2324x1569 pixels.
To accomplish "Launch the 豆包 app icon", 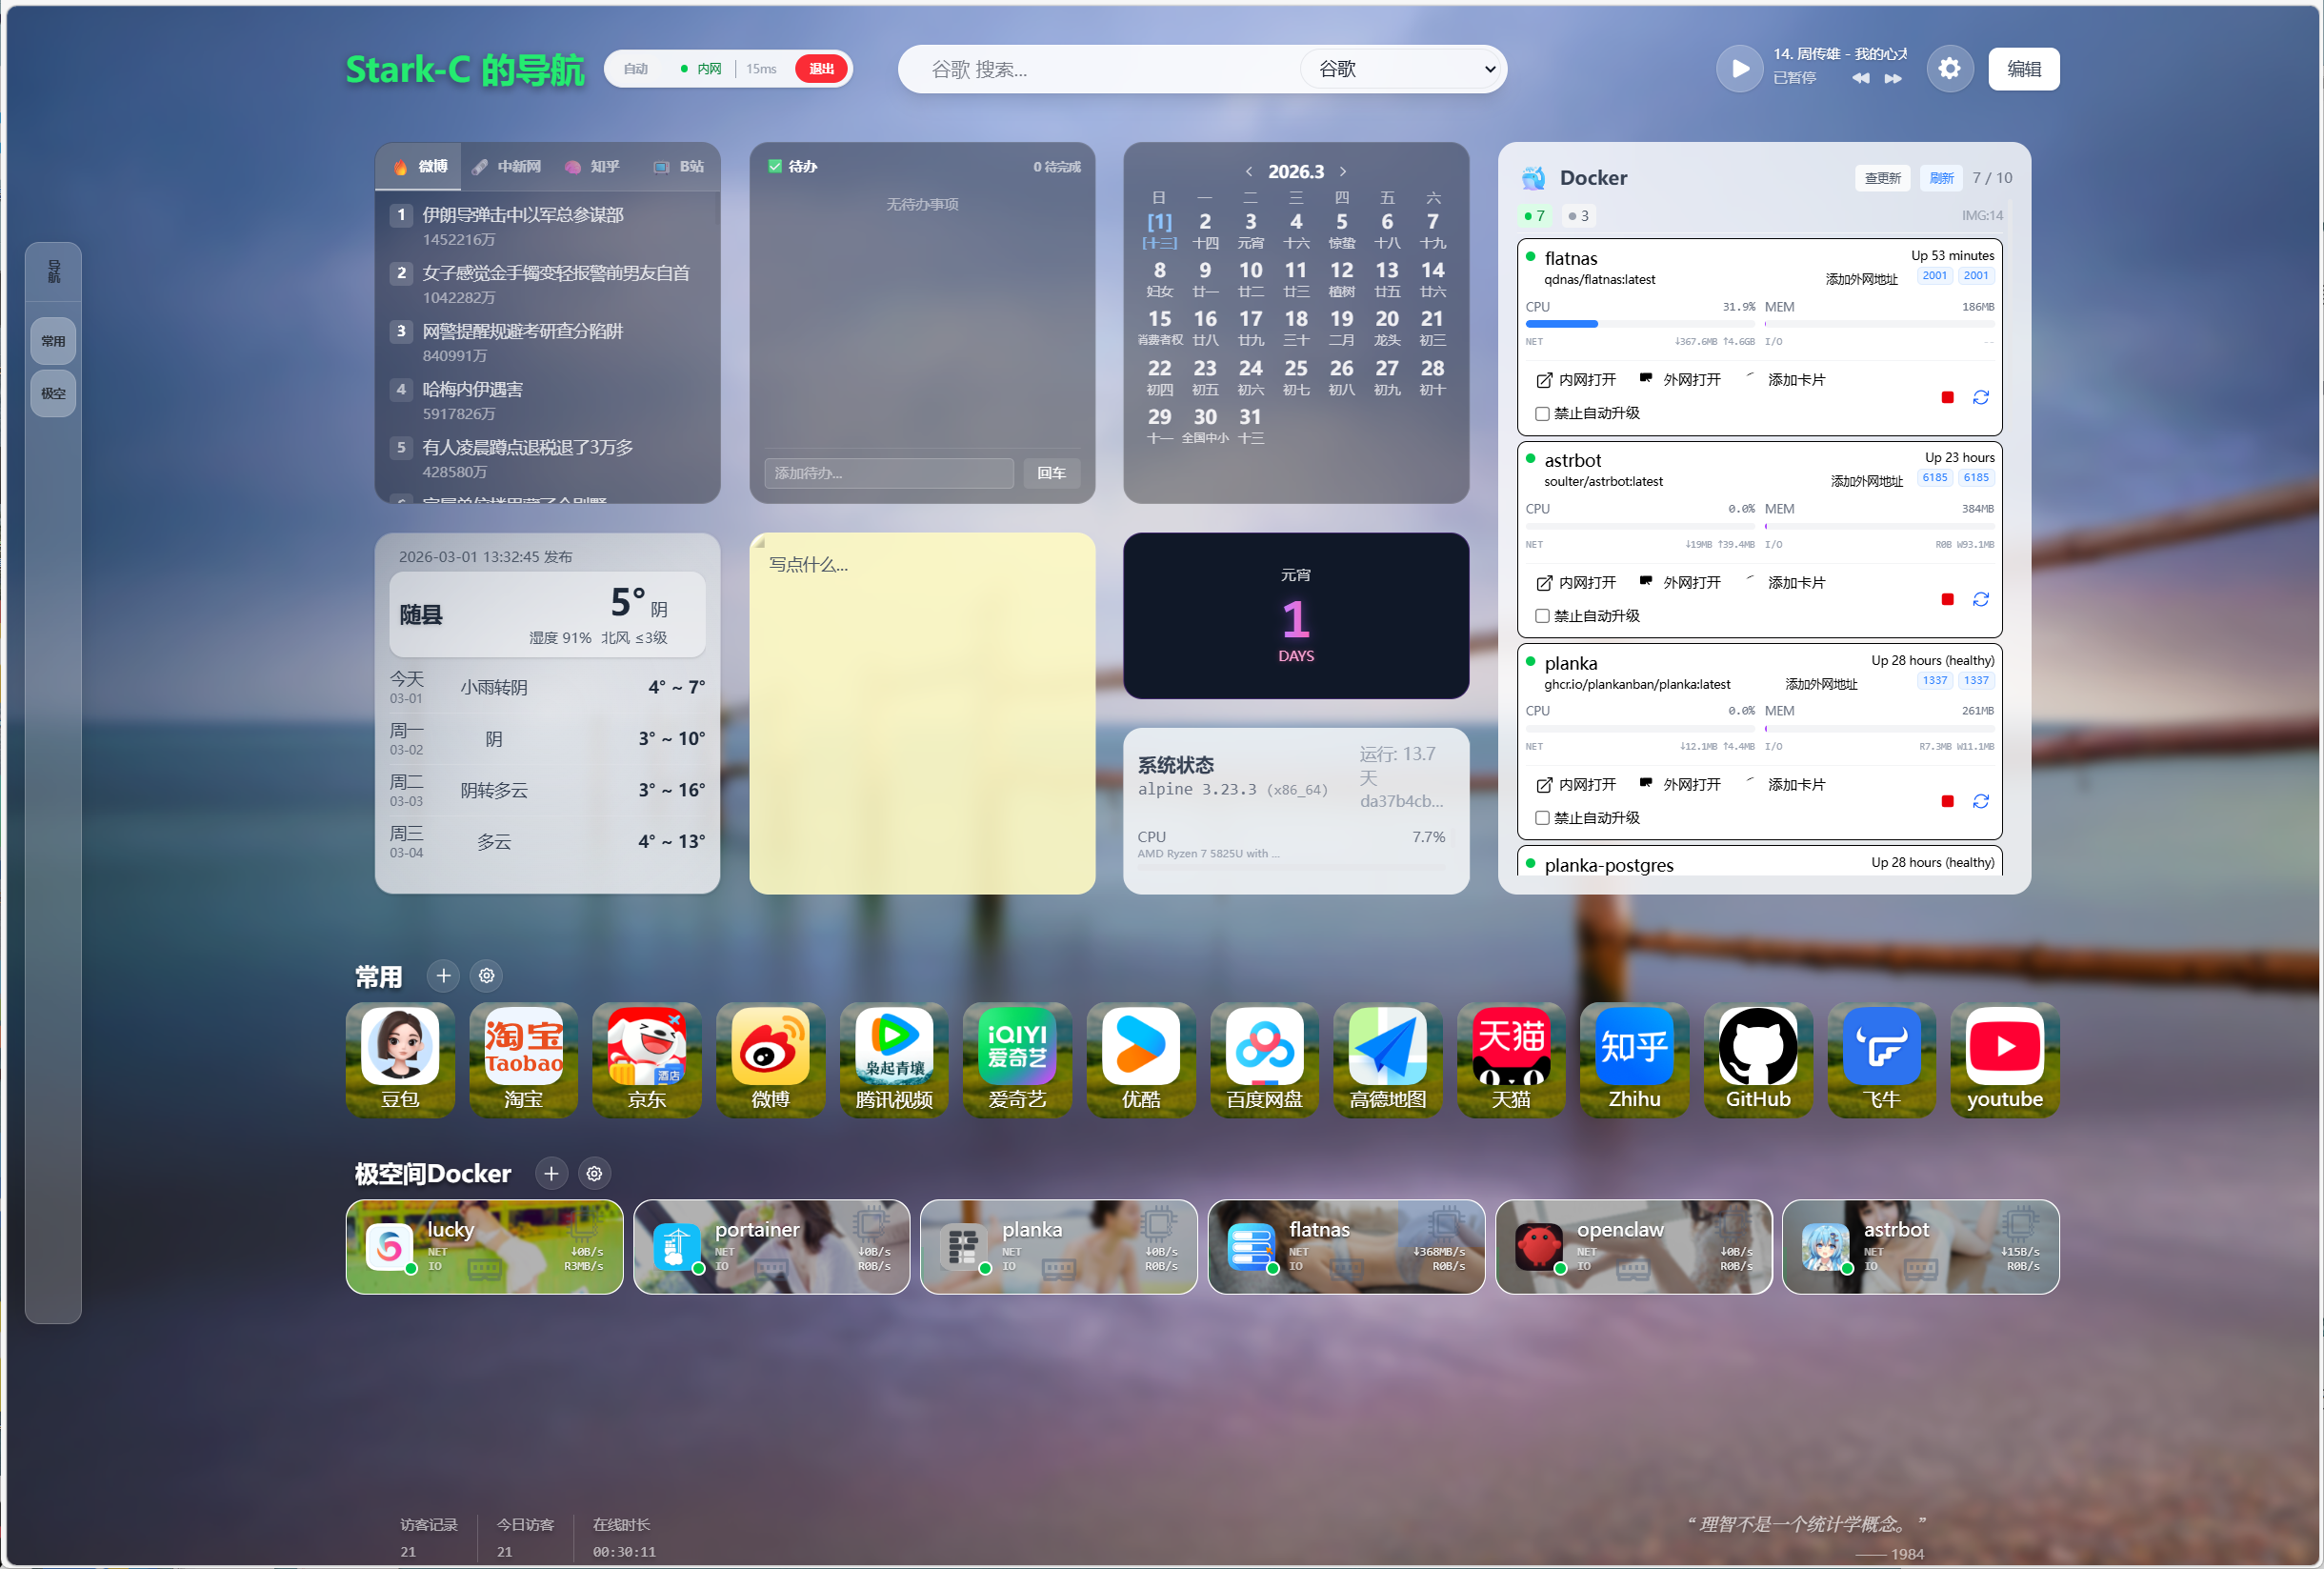I will tap(400, 1046).
